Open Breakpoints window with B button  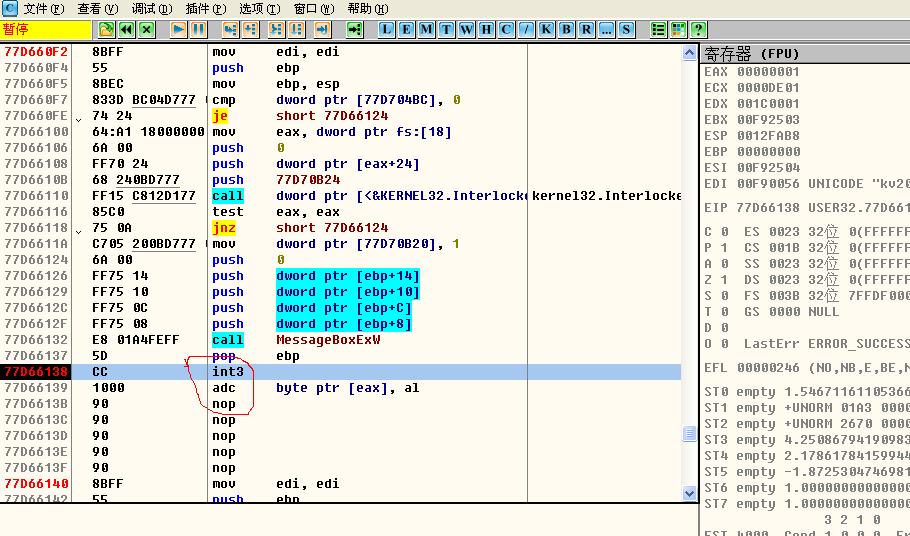coord(566,30)
